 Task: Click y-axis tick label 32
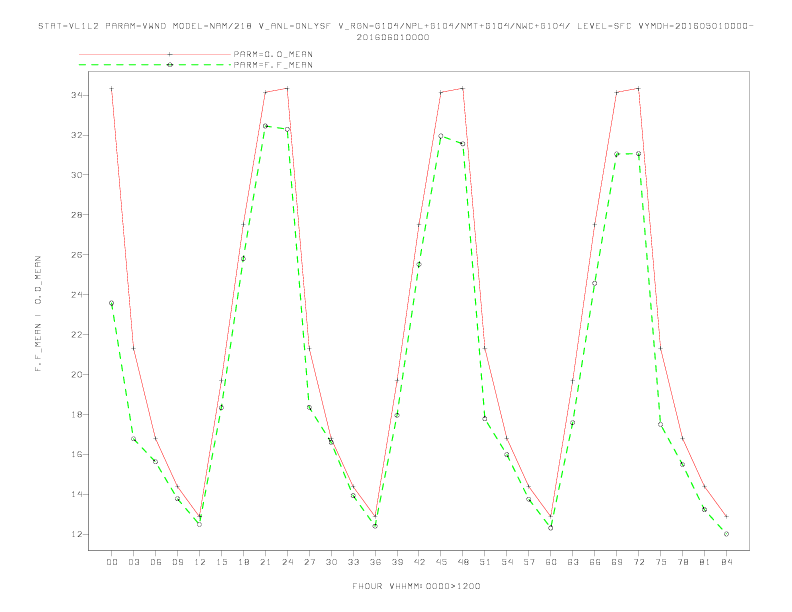point(78,135)
